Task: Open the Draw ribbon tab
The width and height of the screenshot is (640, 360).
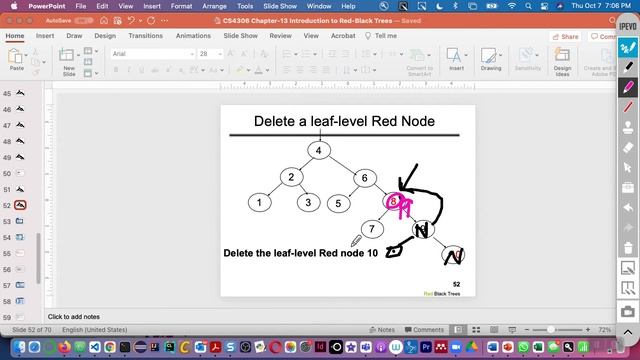Action: click(x=74, y=36)
